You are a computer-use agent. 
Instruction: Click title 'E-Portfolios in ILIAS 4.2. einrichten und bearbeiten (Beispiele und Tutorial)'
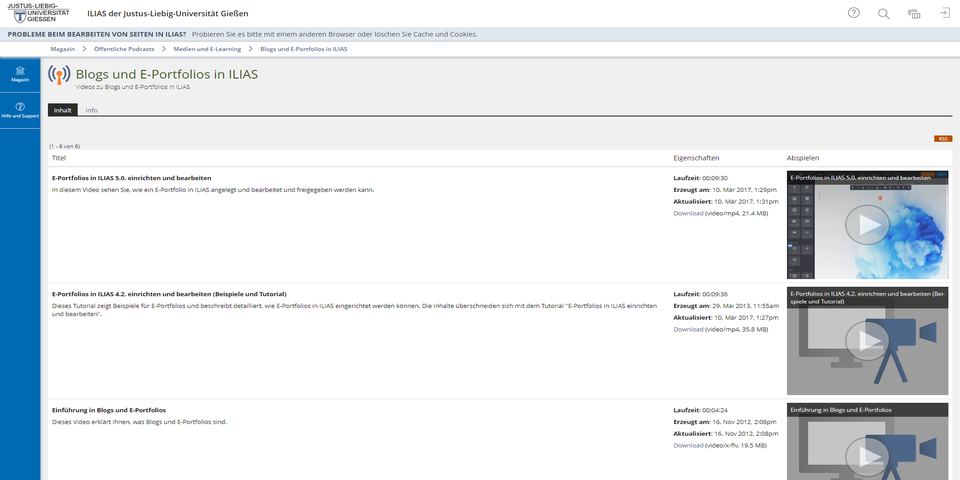coord(169,294)
